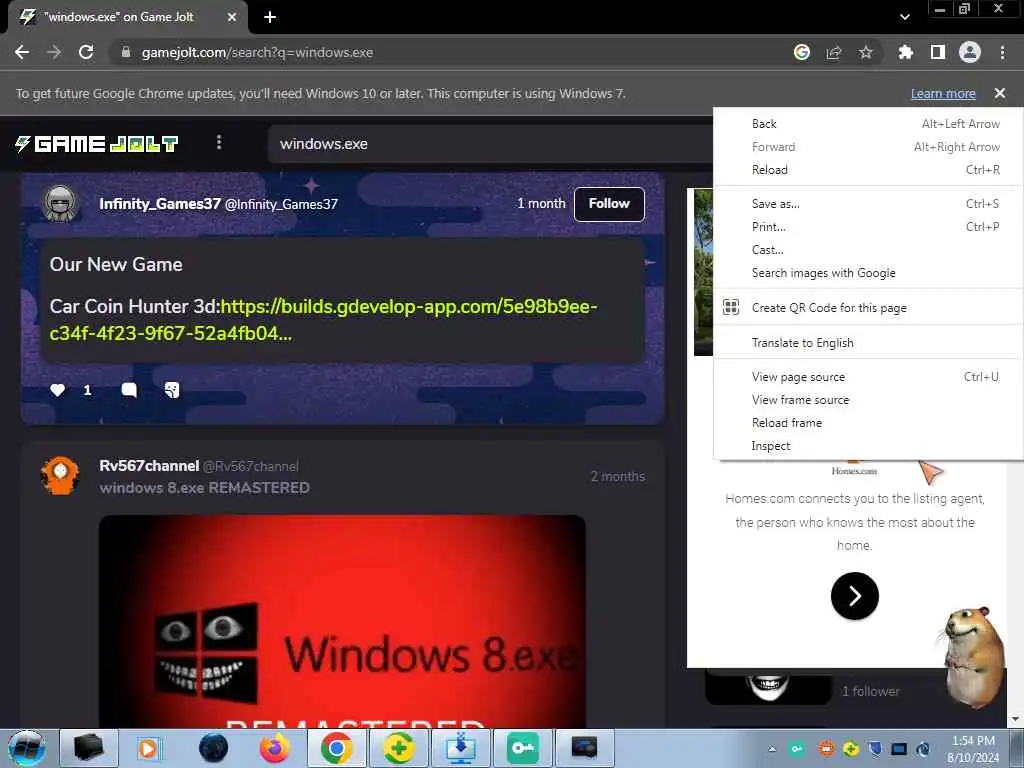Open the Extensions puzzle icon
The image size is (1024, 768).
906,52
